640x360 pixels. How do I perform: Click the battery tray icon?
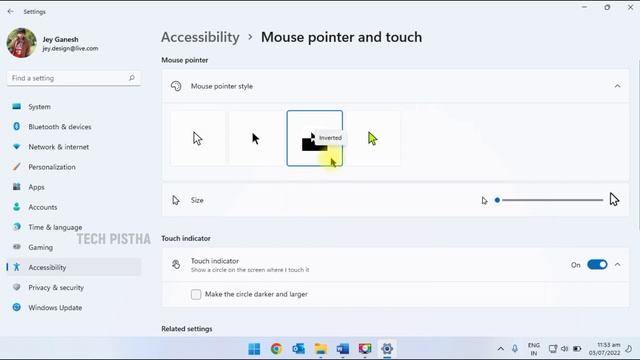point(577,349)
